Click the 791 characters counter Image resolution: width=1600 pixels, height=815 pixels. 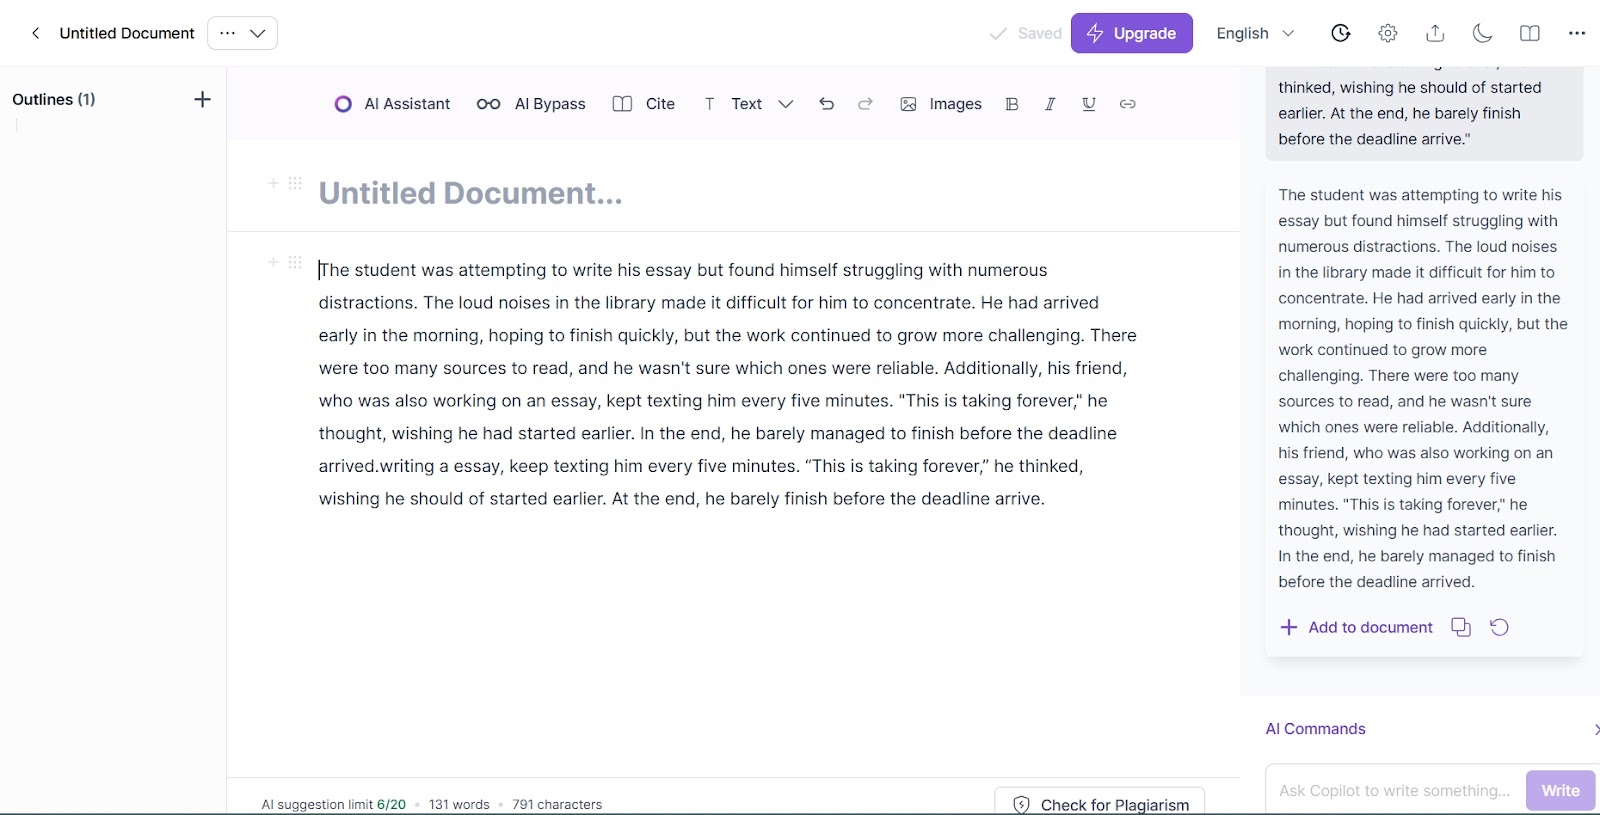(x=557, y=804)
